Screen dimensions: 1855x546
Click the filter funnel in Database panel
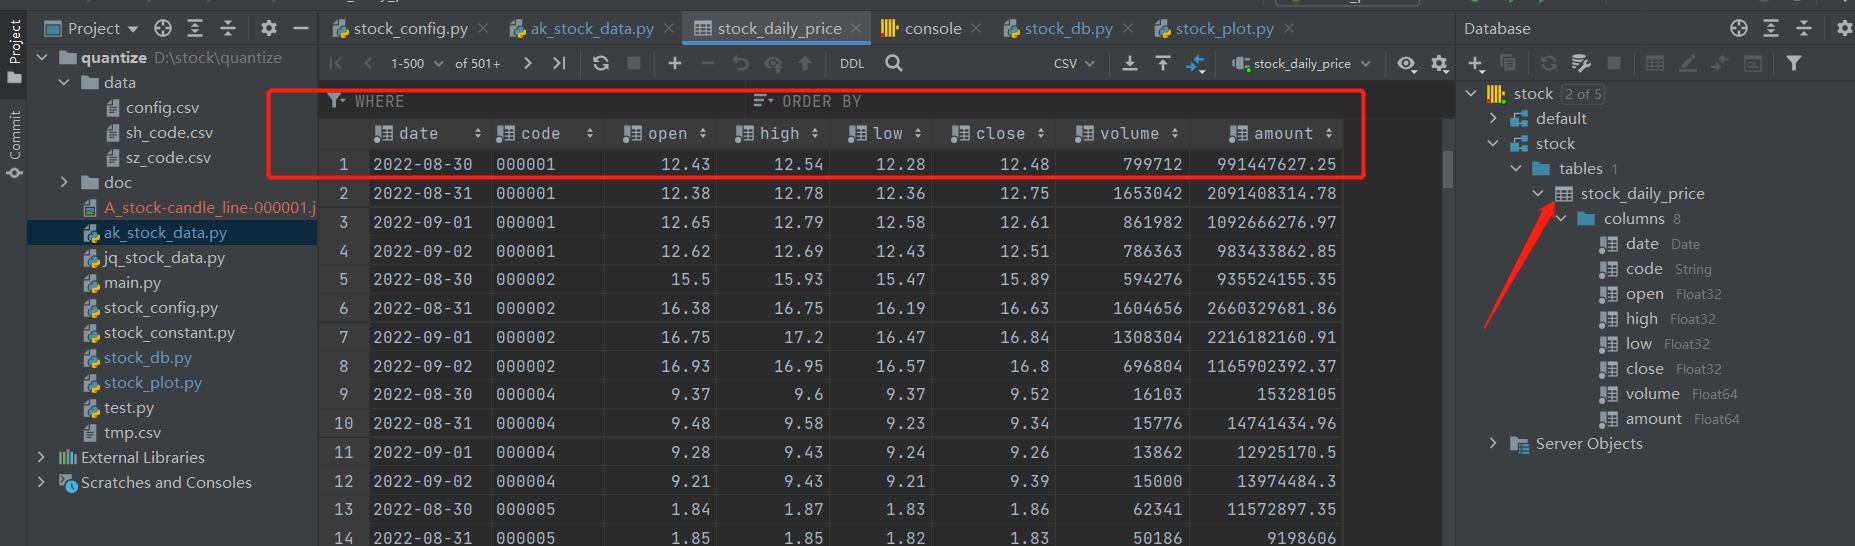tap(1794, 63)
